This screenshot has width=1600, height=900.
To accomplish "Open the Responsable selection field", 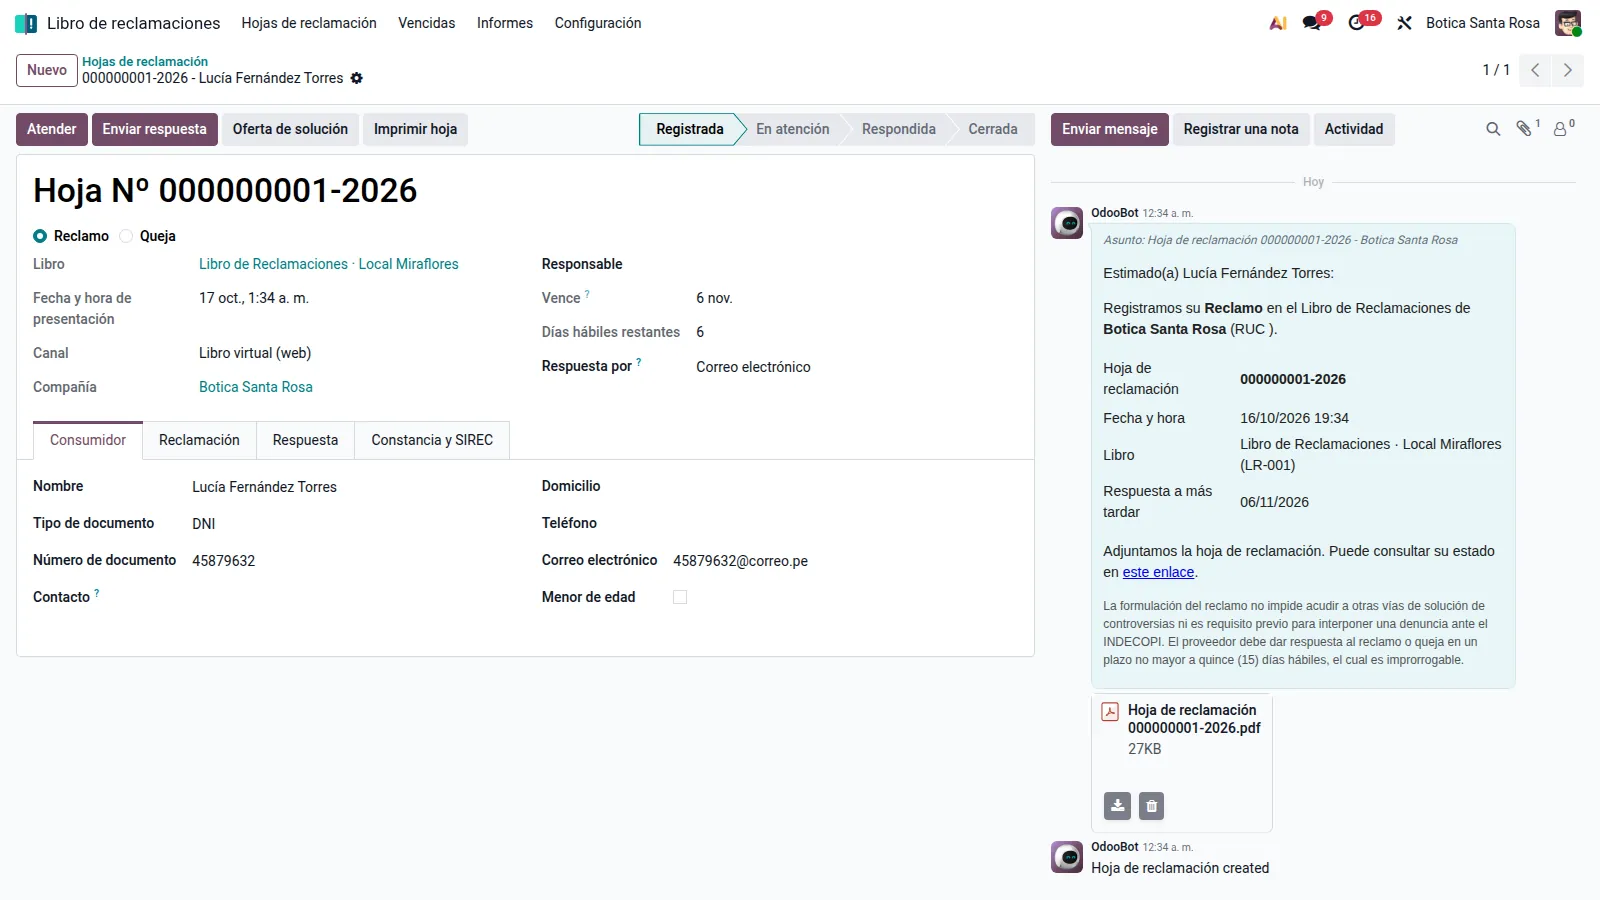I will [856, 264].
